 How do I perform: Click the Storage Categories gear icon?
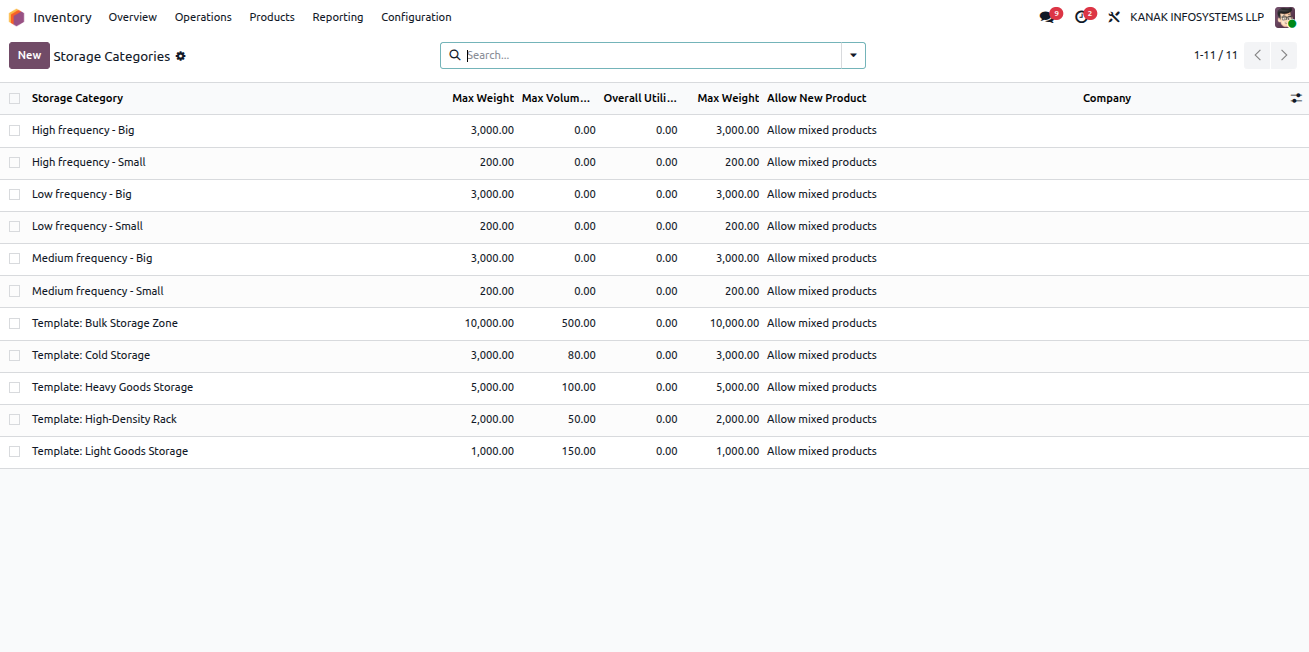click(x=181, y=56)
